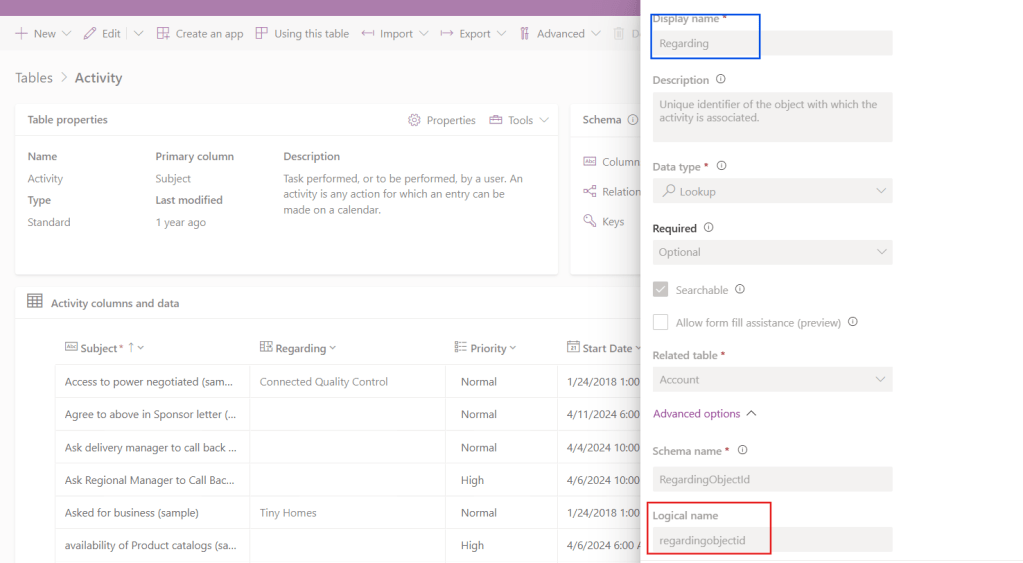Click the Activity columns and data table icon
1023x563 pixels.
[x=35, y=301]
